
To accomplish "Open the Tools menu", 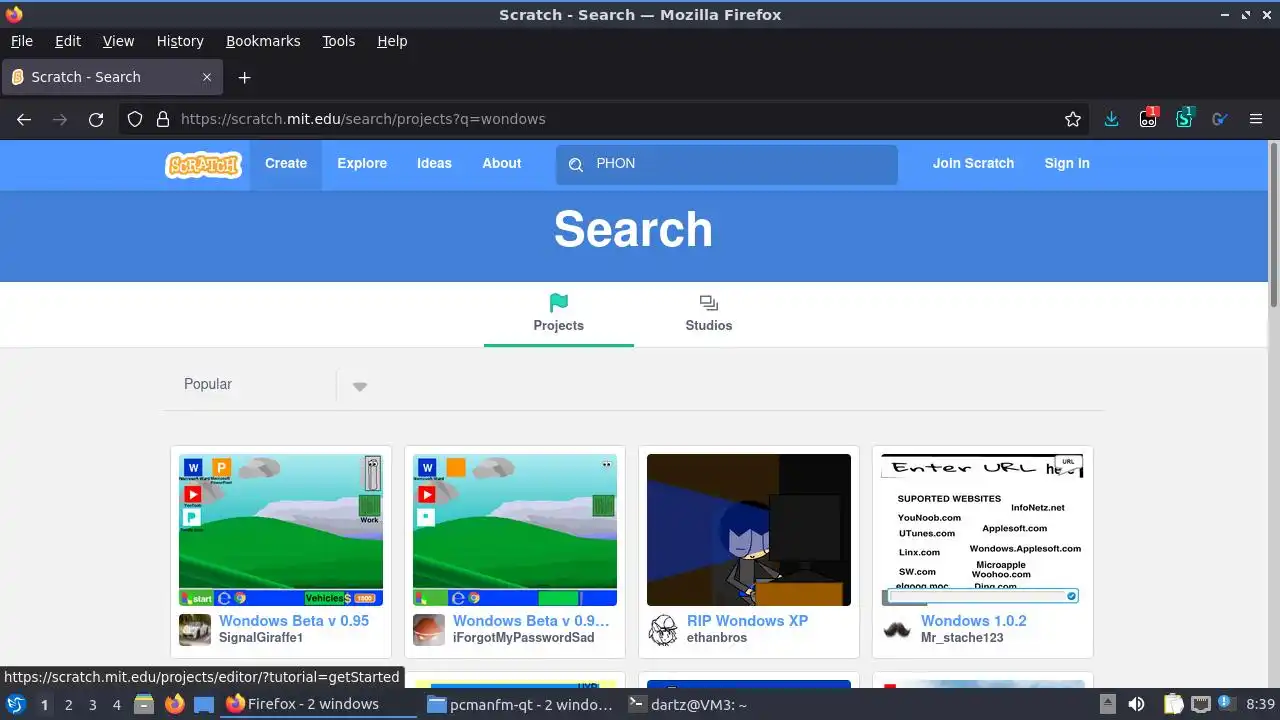I will click(339, 41).
